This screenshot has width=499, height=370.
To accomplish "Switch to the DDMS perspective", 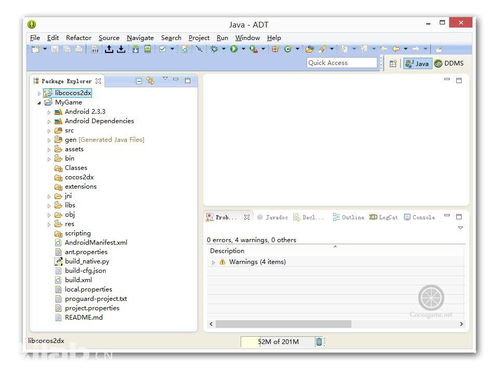I will click(449, 63).
